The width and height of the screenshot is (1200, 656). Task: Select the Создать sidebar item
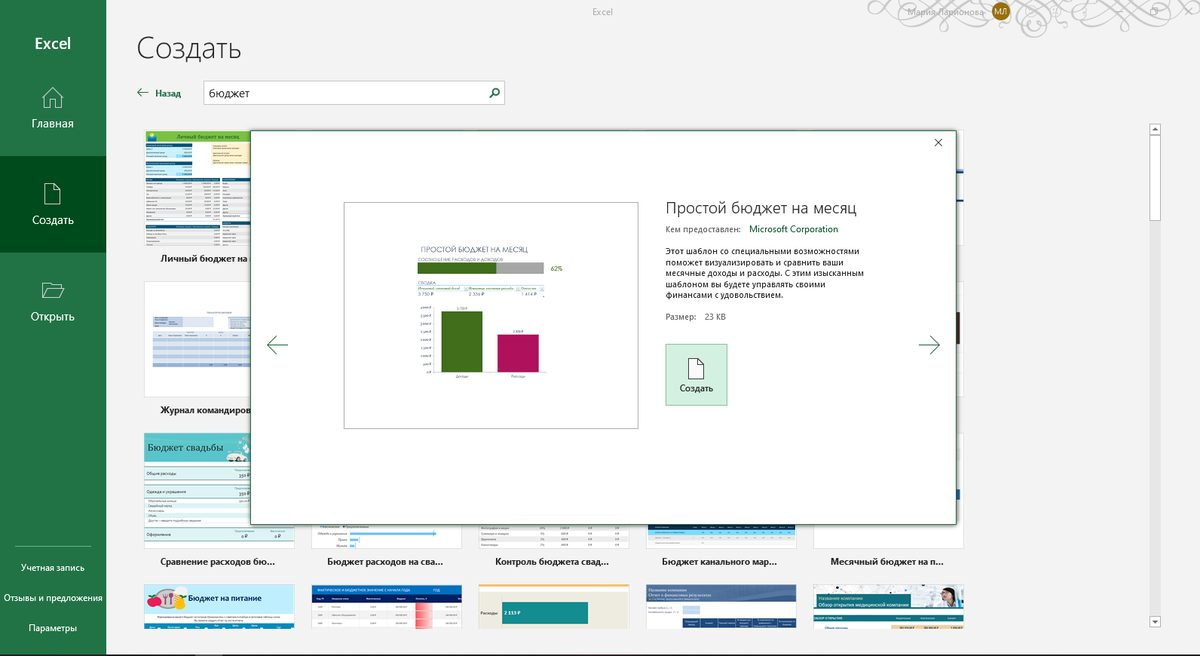(53, 204)
